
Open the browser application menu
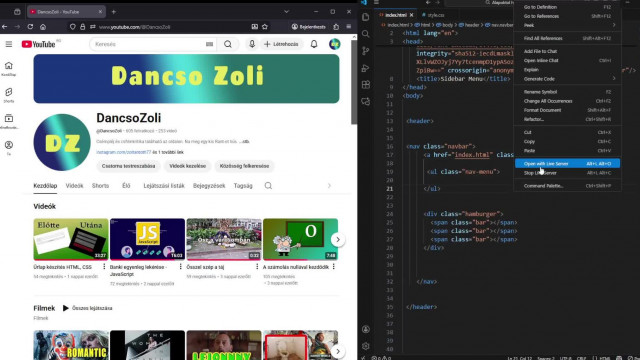tap(349, 27)
